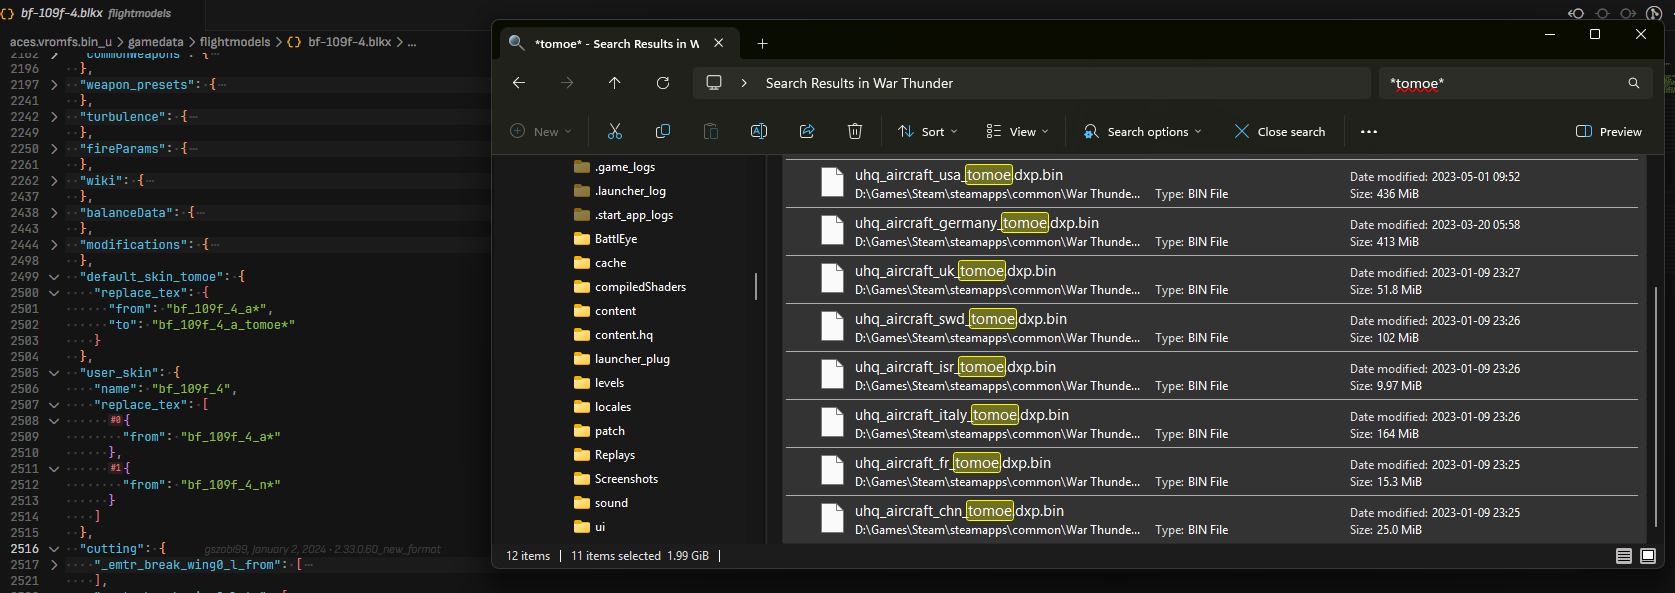
Task: Expand the "modifications" code fold
Action: coord(54,245)
